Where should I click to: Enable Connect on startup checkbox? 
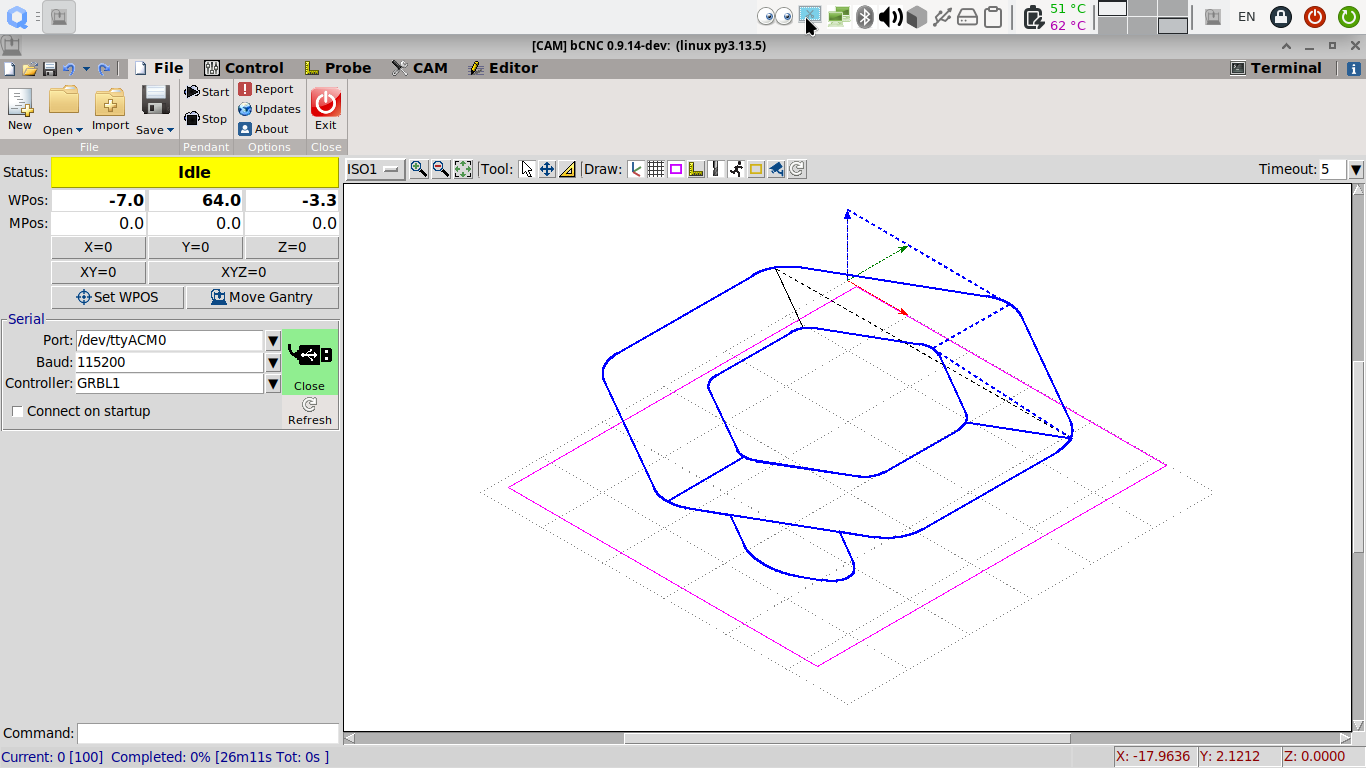(18, 411)
